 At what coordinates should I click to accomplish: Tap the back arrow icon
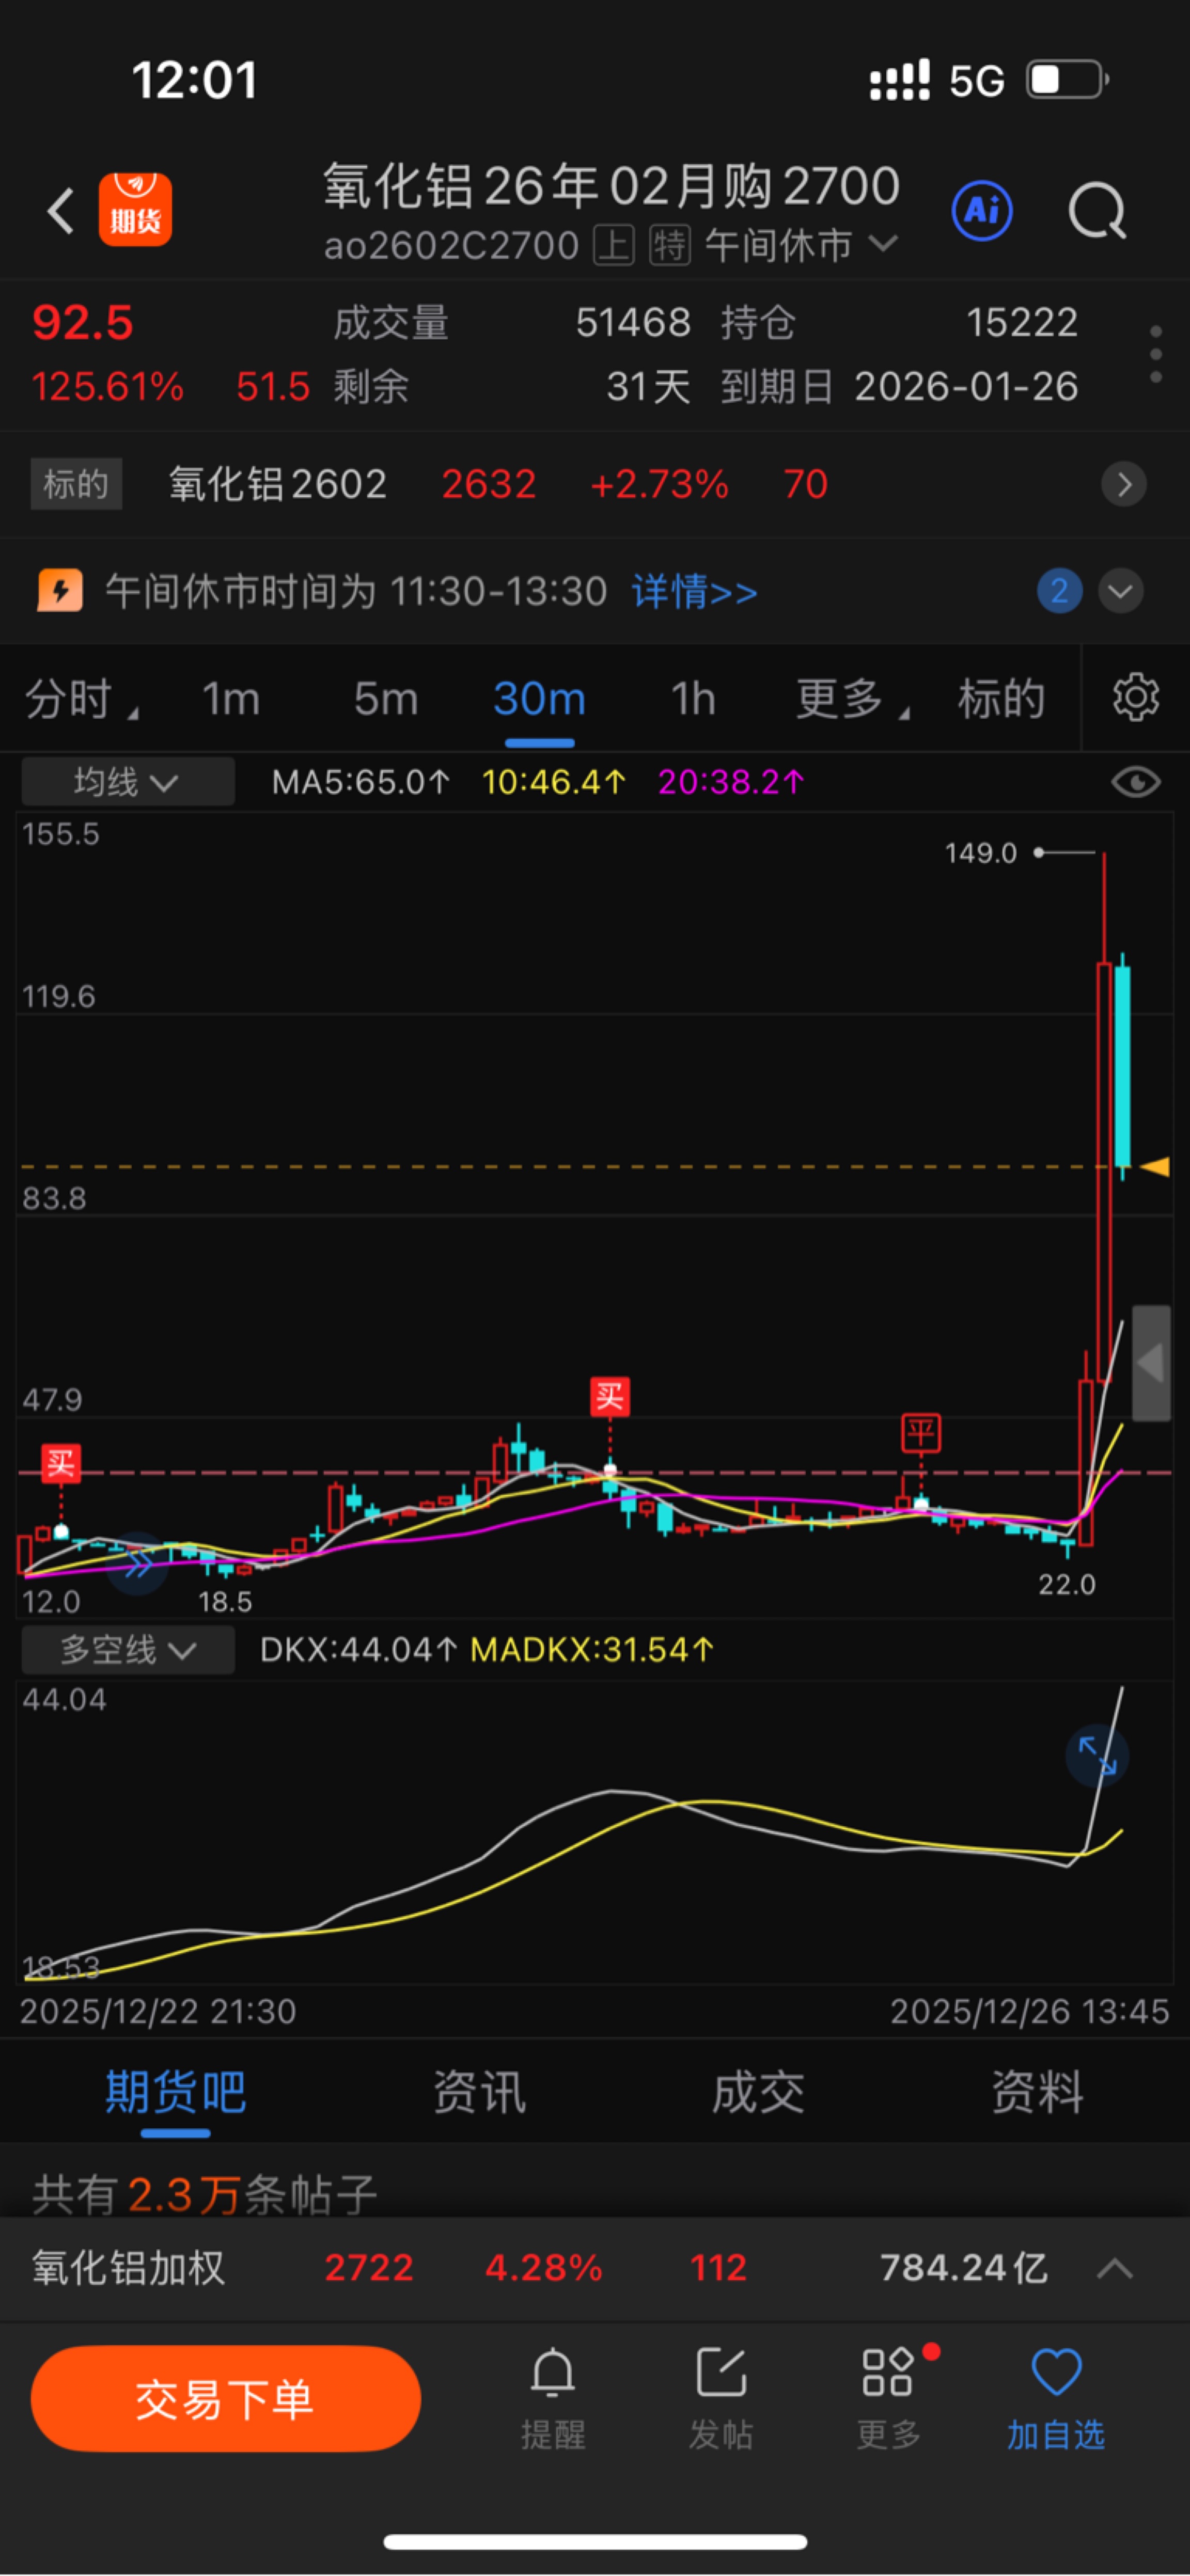pyautogui.click(x=60, y=211)
